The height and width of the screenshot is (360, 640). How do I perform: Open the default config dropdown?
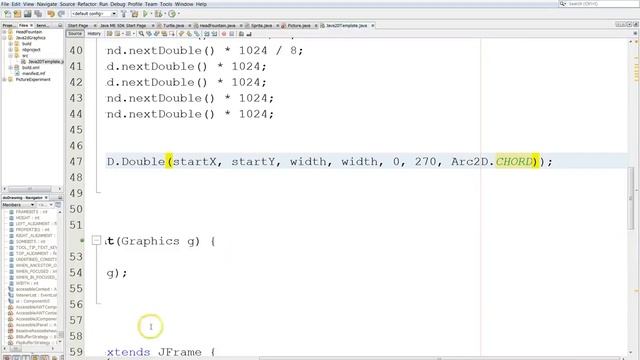pos(113,14)
